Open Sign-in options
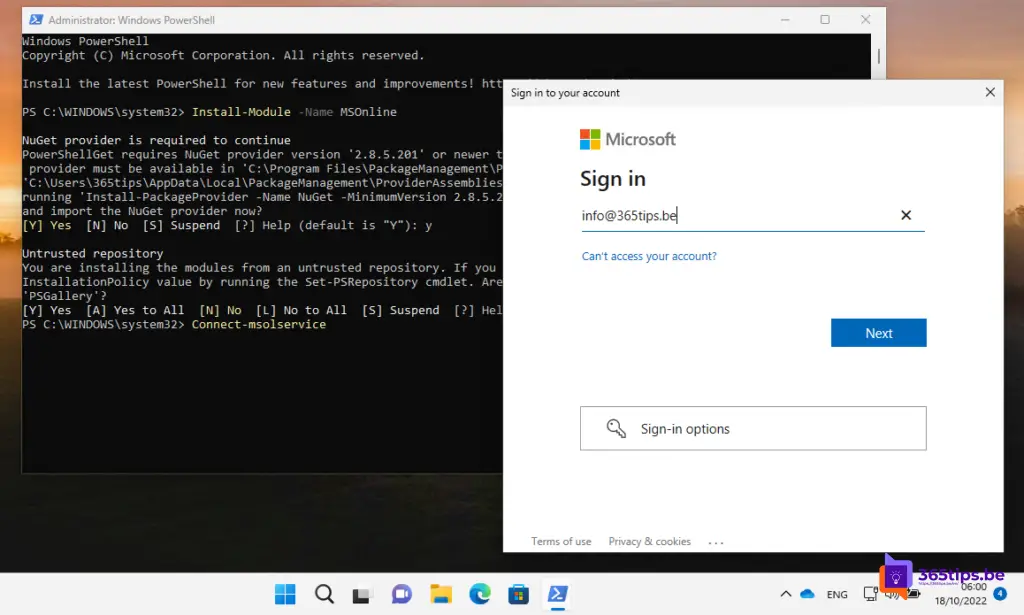The image size is (1024, 615). coord(753,429)
